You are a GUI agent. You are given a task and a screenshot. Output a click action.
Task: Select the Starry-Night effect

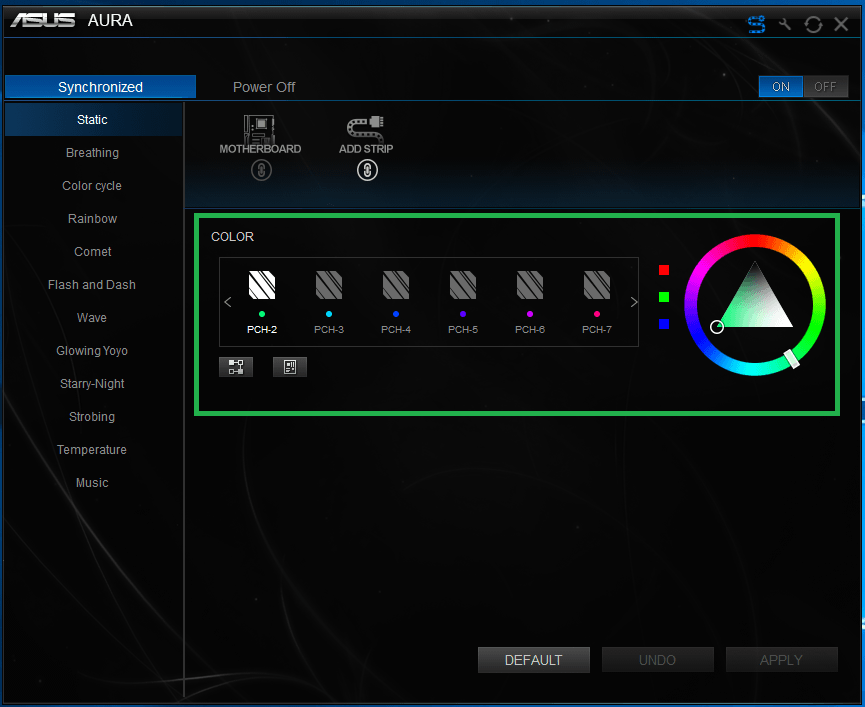(x=93, y=384)
